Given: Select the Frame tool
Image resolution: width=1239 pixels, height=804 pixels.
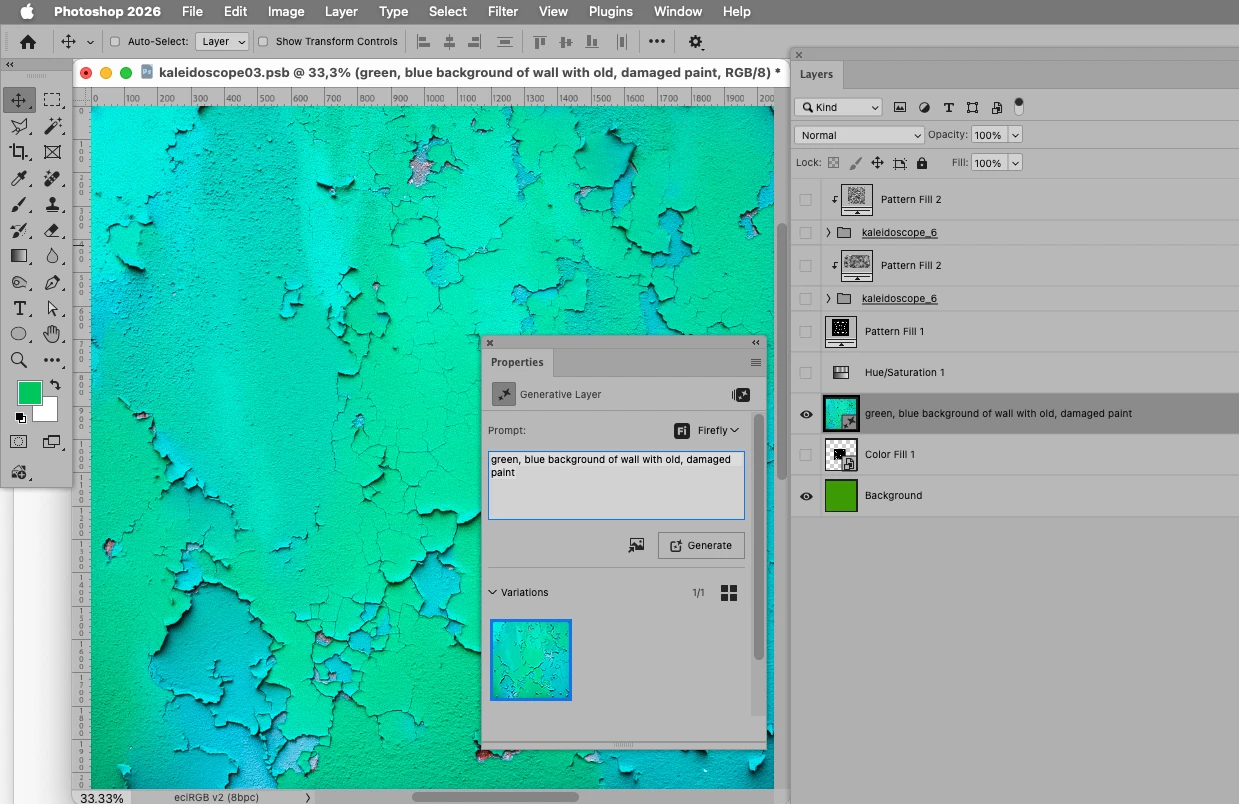Looking at the screenshot, I should tap(52, 152).
